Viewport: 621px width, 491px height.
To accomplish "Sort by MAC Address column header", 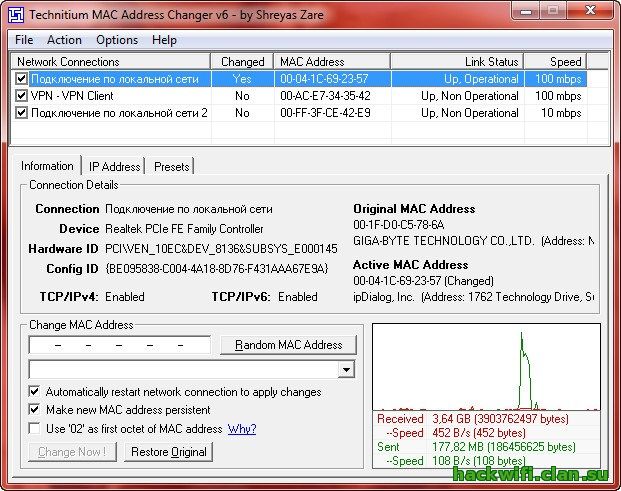I will pyautogui.click(x=332, y=62).
